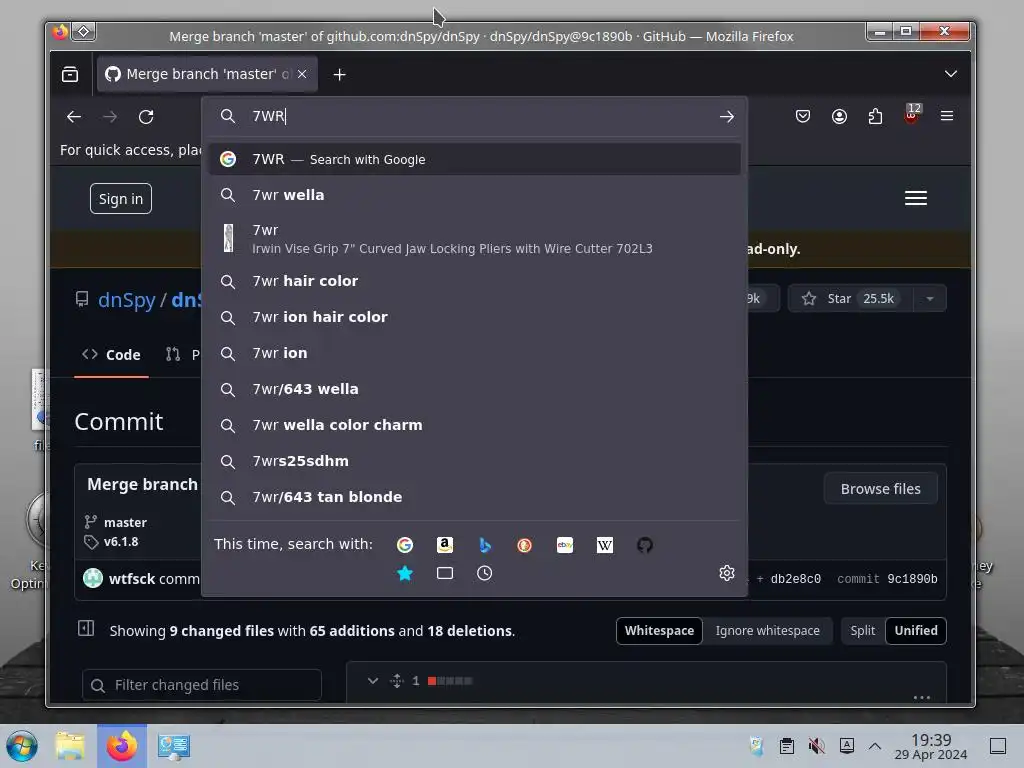
Task: Search open tabs with the tab icon
Action: pyautogui.click(x=445, y=573)
